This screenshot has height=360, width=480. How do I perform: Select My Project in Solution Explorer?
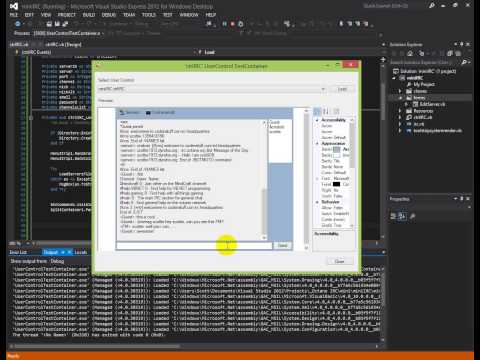424,84
